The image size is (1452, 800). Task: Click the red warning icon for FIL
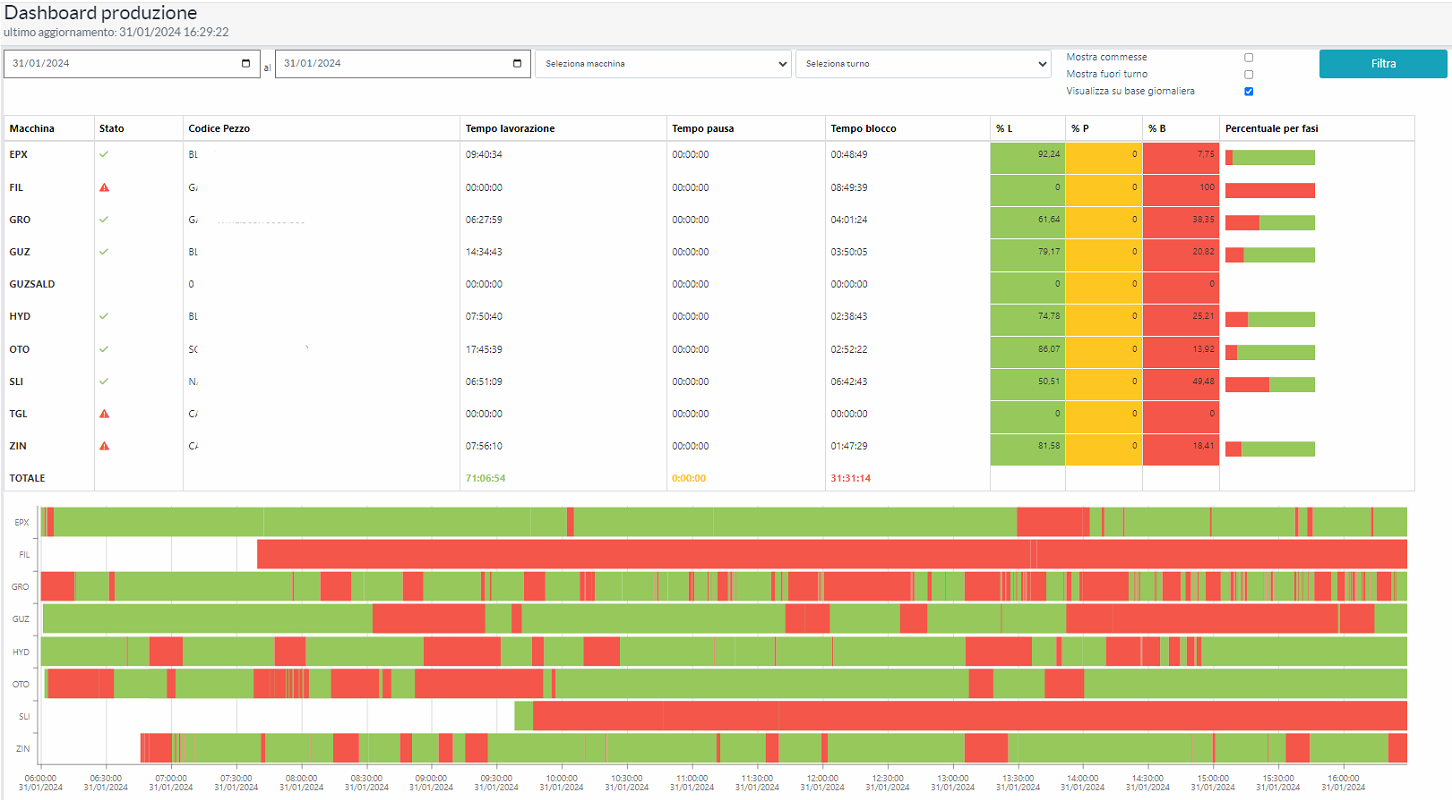click(x=104, y=187)
